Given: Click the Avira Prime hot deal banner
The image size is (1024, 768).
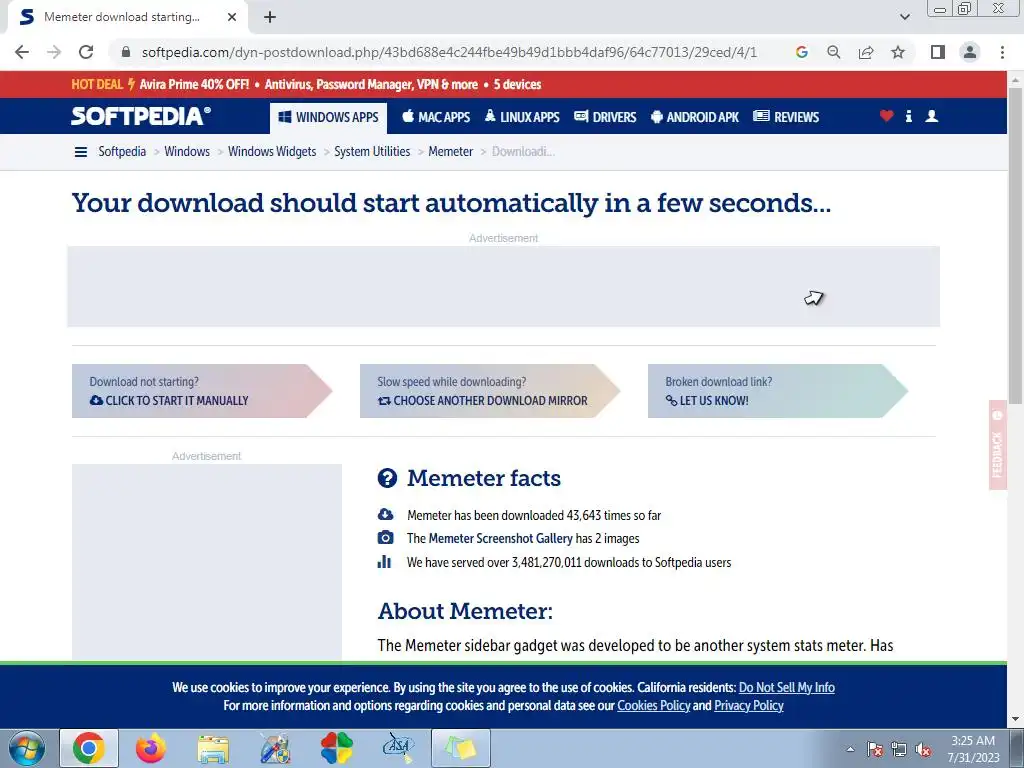Looking at the screenshot, I should [306, 84].
